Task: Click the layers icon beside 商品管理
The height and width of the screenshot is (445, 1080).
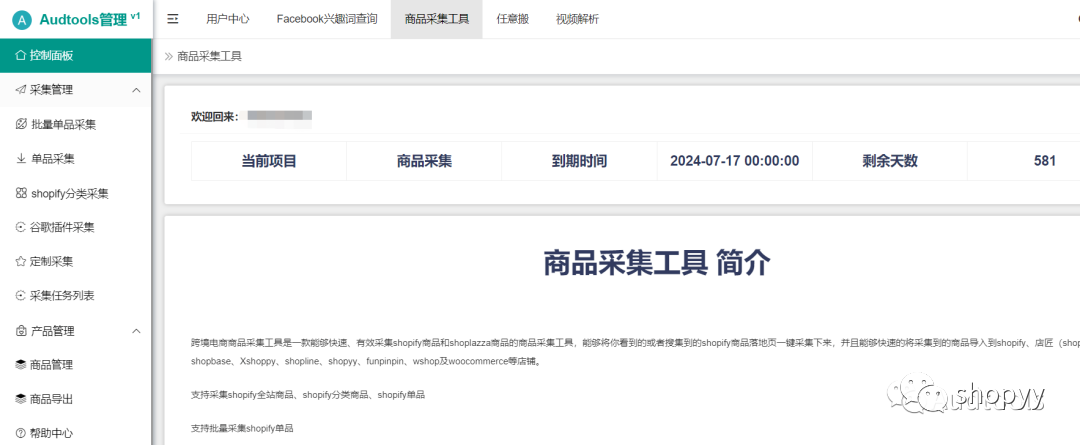Action: [21, 365]
